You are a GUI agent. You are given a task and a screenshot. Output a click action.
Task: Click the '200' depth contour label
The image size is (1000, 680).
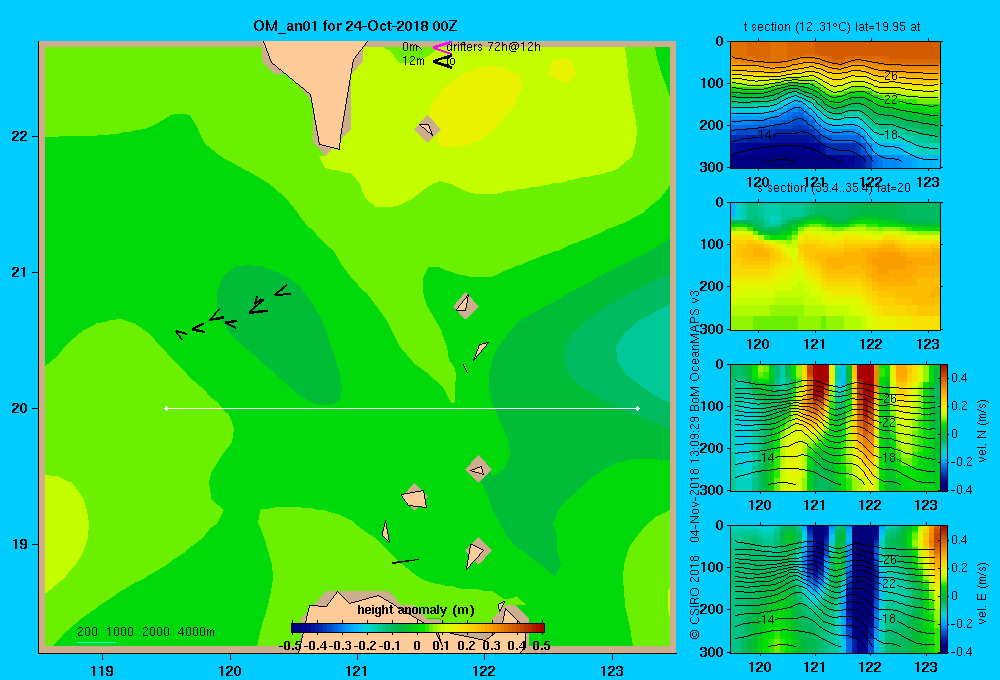click(87, 632)
